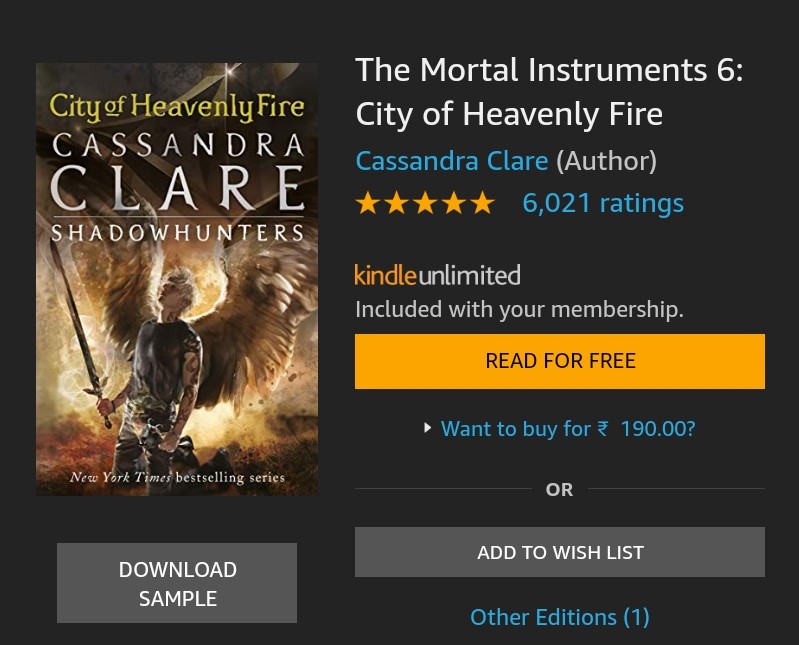Open Other Editions (1)

tap(560, 617)
